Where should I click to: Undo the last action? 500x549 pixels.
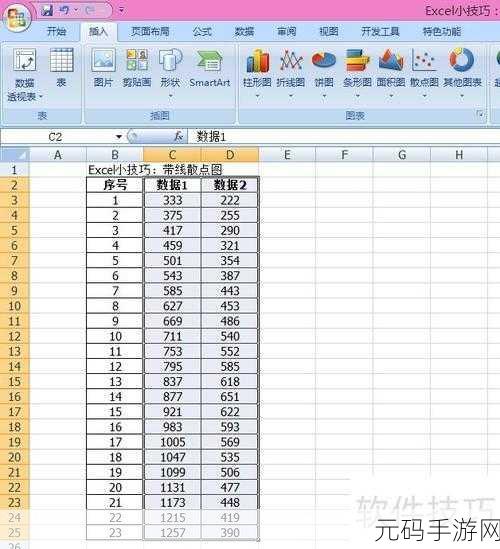click(64, 11)
